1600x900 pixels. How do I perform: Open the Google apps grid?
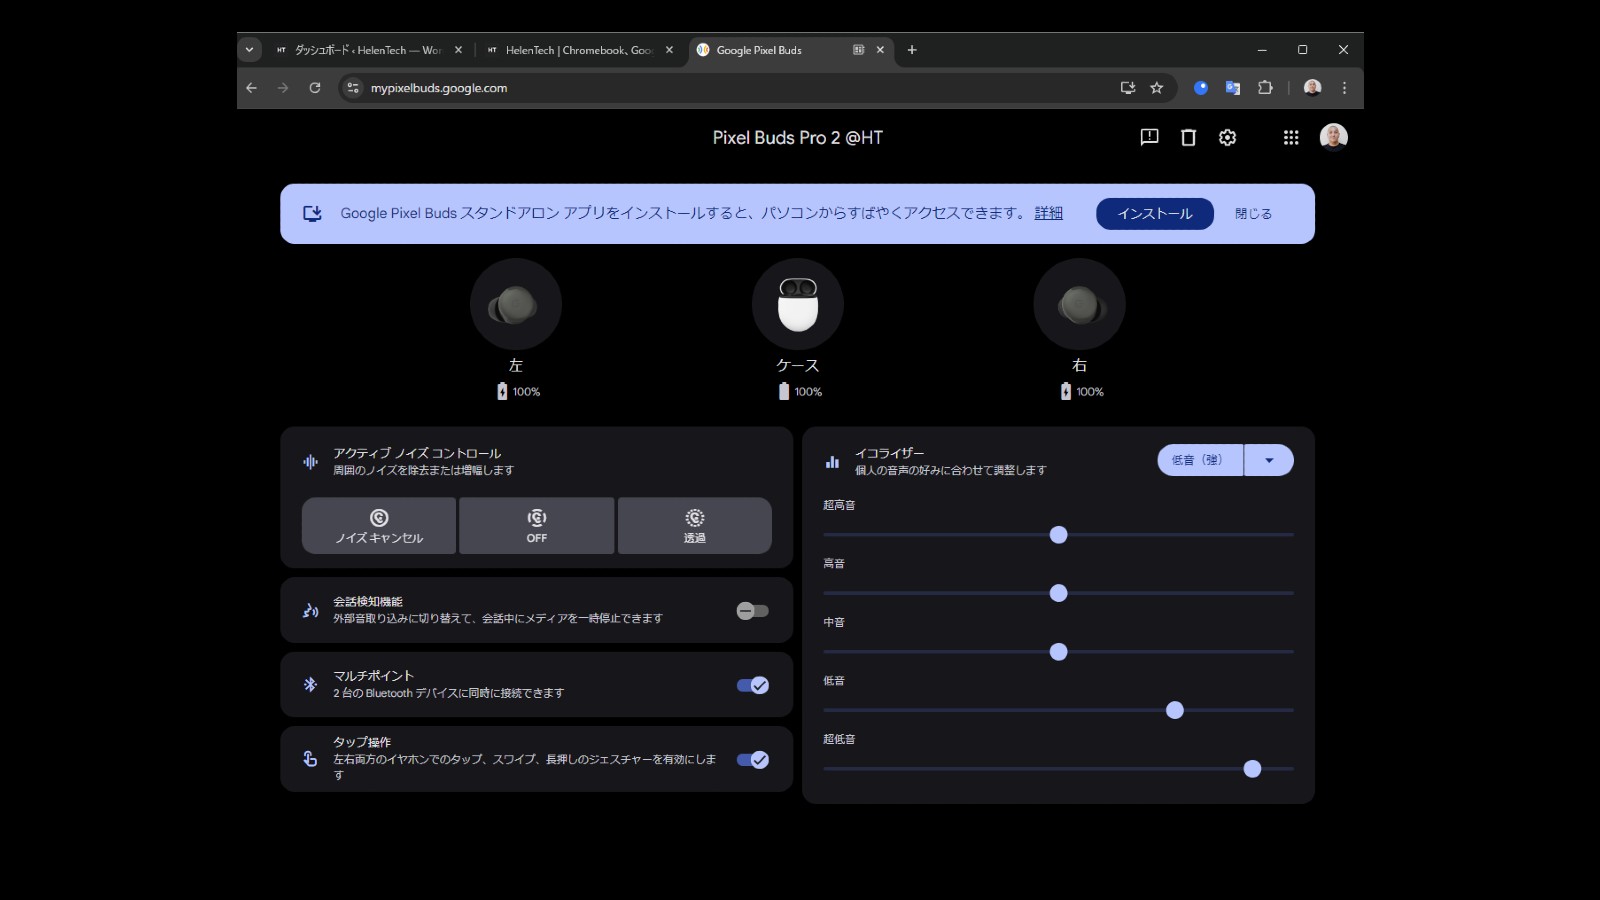coord(1291,137)
